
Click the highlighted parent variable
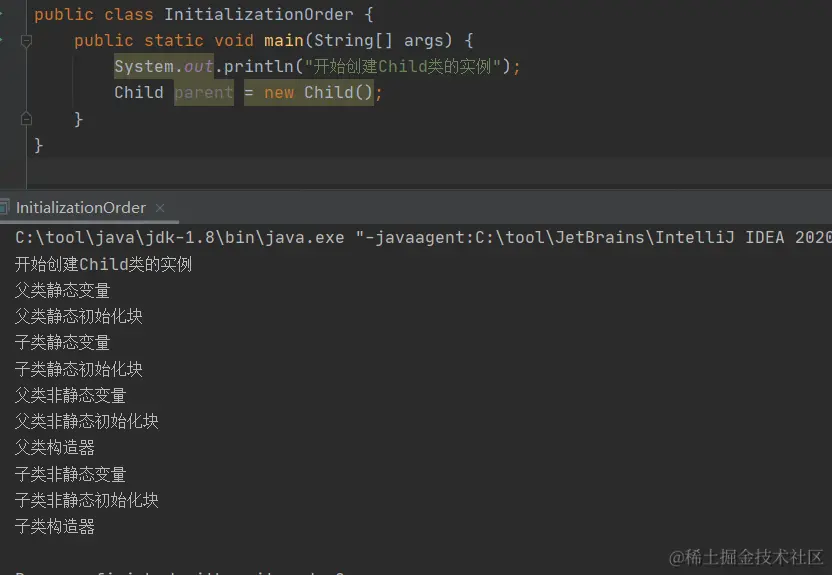[204, 92]
